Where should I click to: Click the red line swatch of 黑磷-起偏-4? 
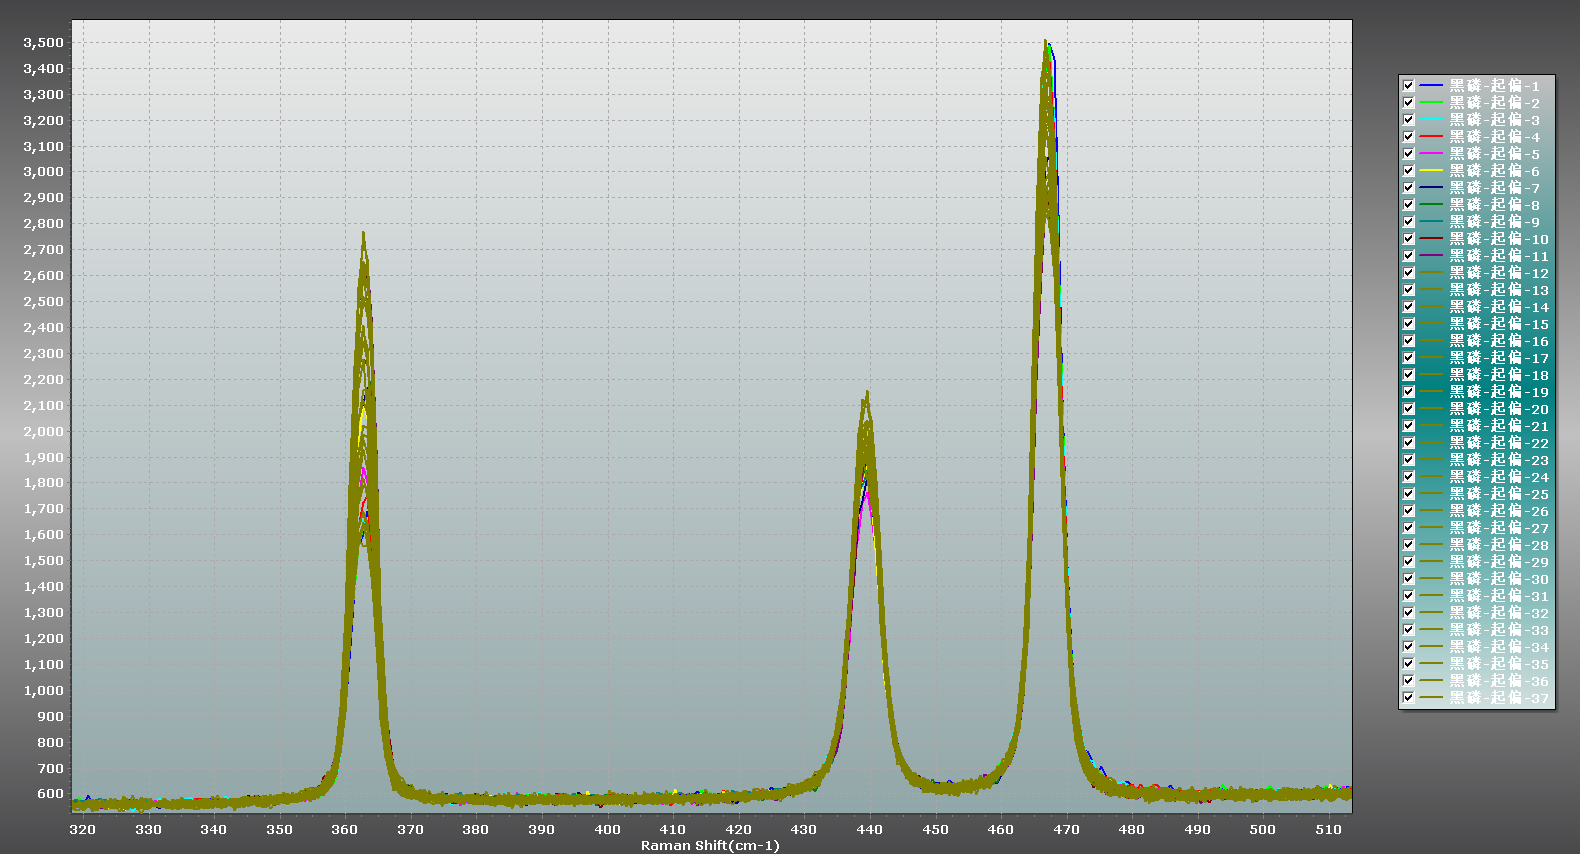click(x=1431, y=137)
